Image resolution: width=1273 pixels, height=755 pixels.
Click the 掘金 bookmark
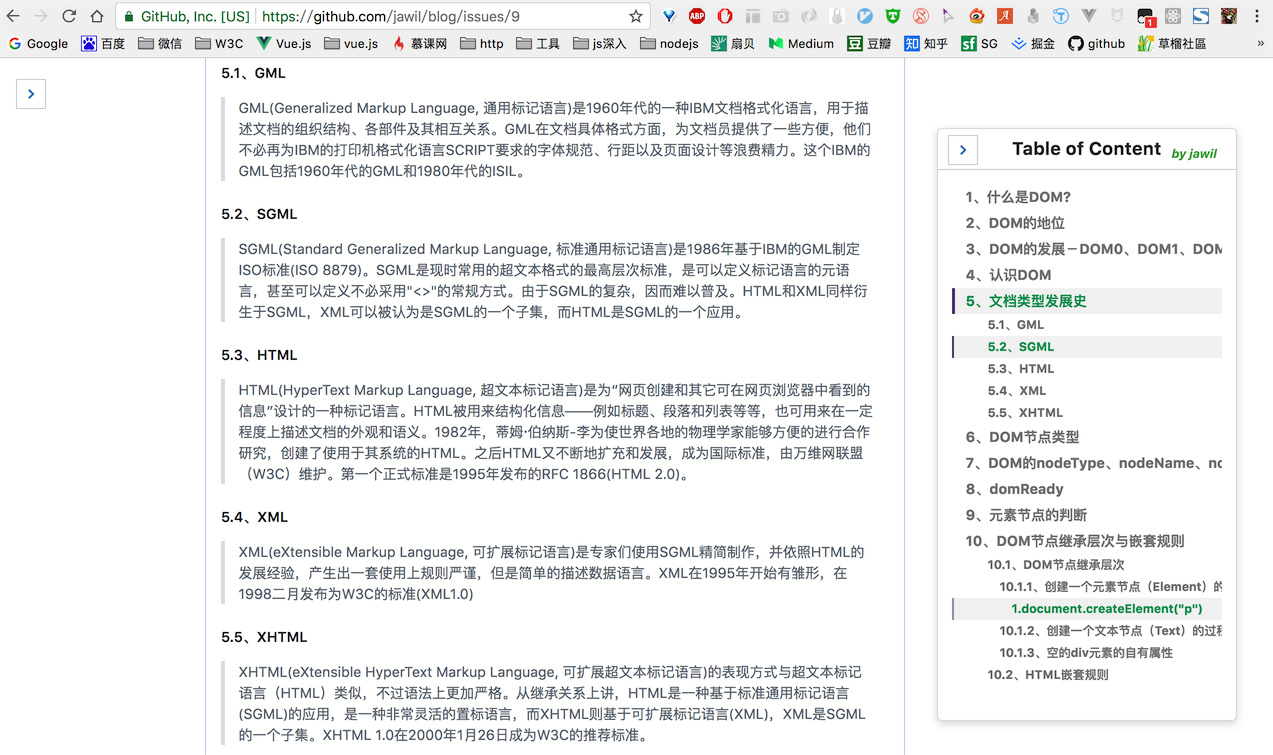pyautogui.click(x=1031, y=43)
